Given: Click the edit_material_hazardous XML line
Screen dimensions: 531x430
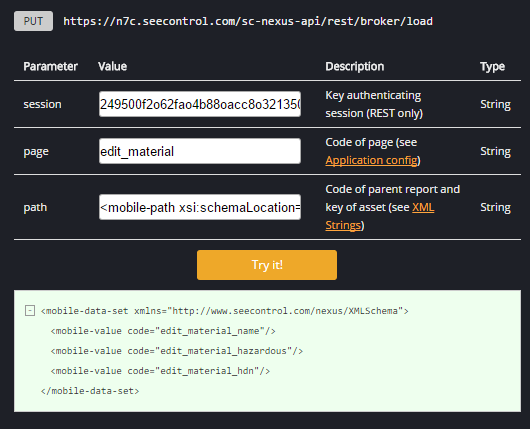Looking at the screenshot, I should 177,351.
